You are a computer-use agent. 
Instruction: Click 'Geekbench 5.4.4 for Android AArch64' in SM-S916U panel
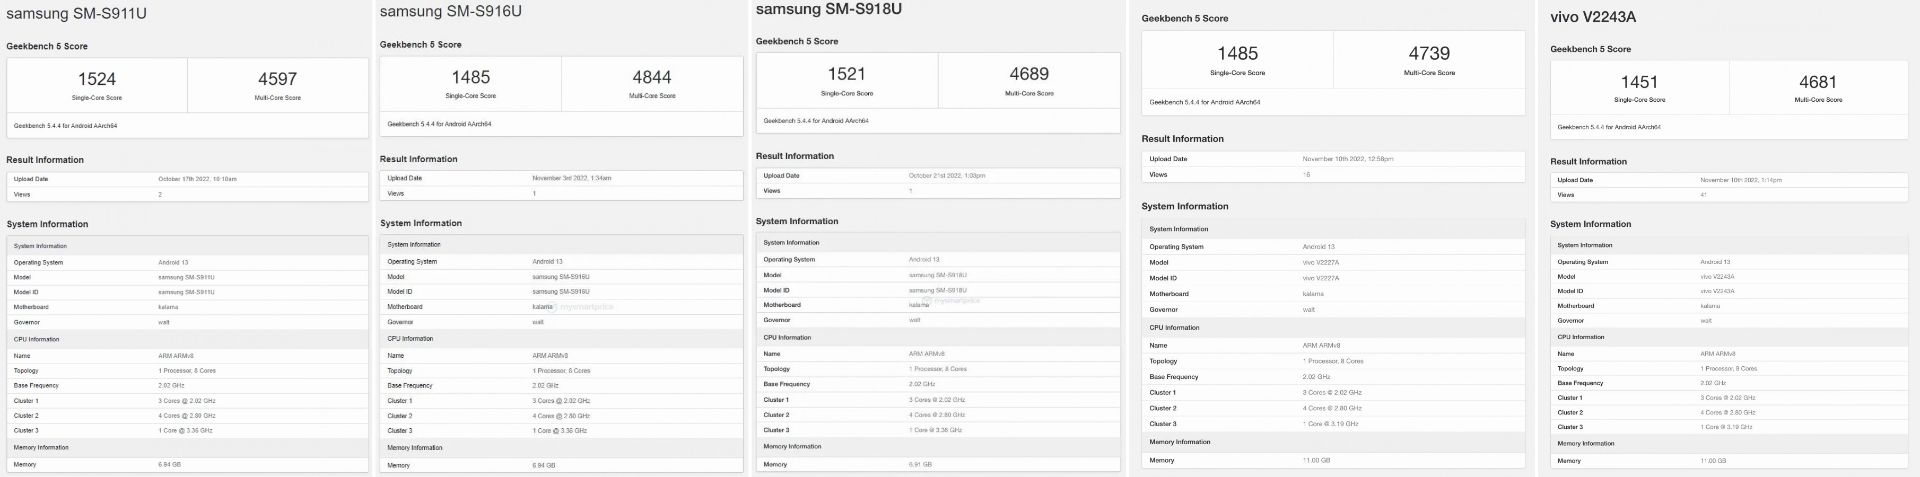[x=439, y=125]
